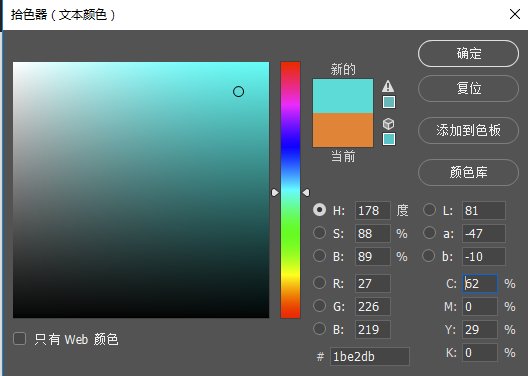Click the 当前 label below the preview

343,157
